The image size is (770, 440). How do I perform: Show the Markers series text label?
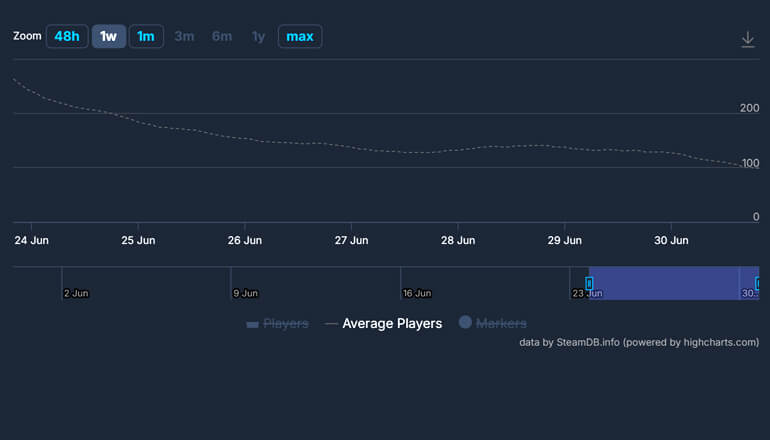pyautogui.click(x=501, y=324)
